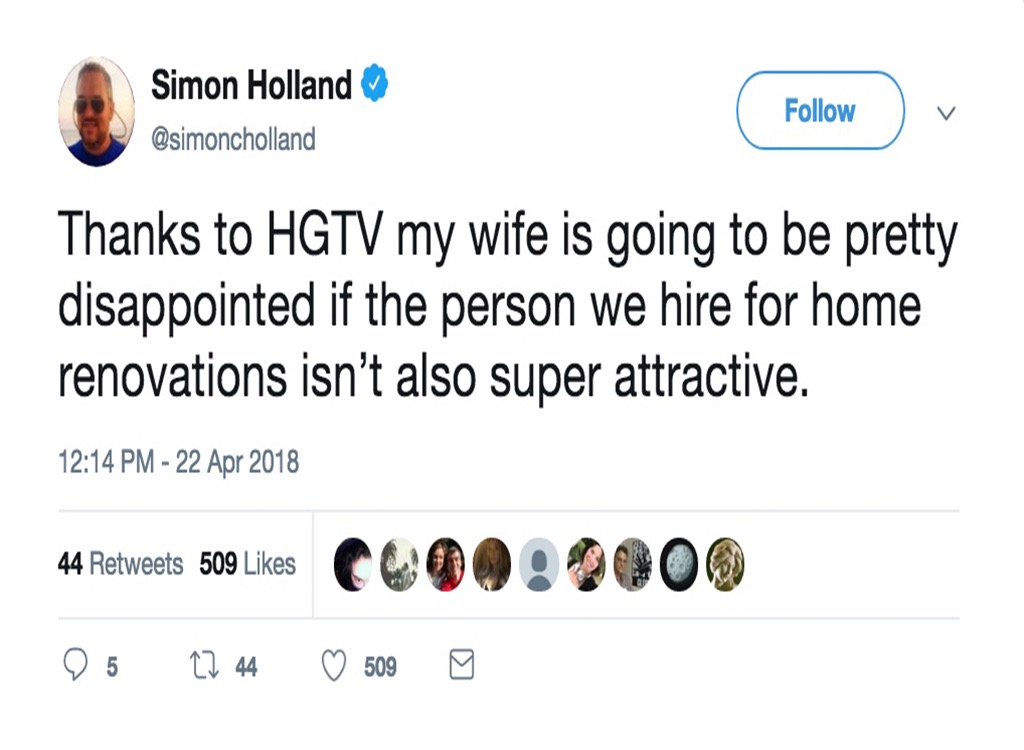Open the palm trees liker avatar

tap(399, 565)
